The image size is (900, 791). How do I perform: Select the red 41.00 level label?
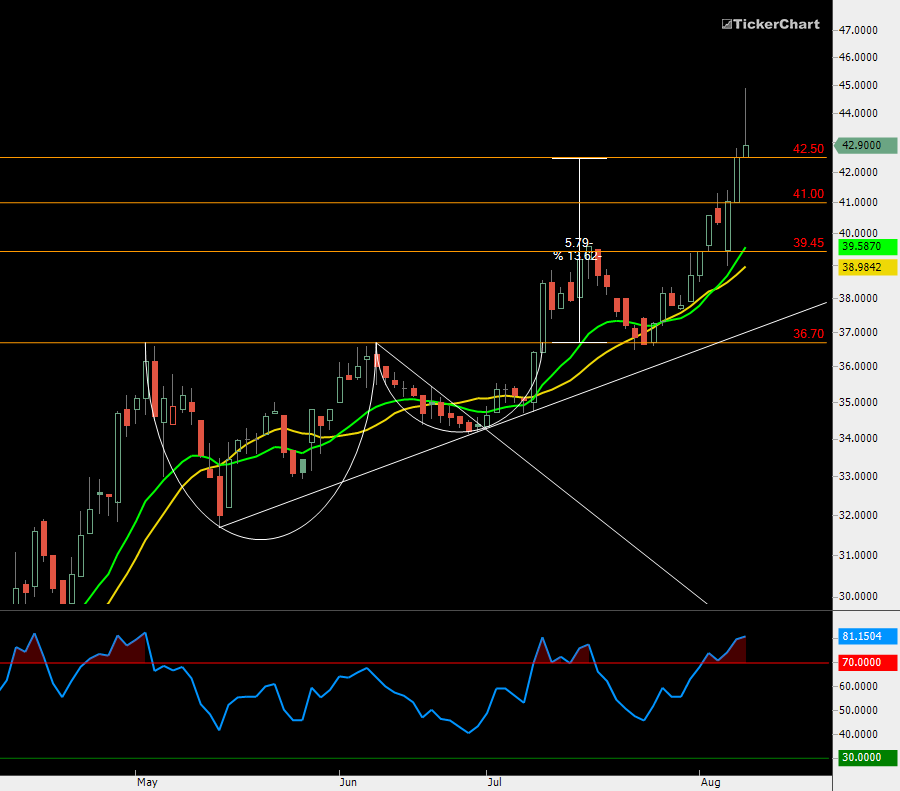(x=808, y=194)
